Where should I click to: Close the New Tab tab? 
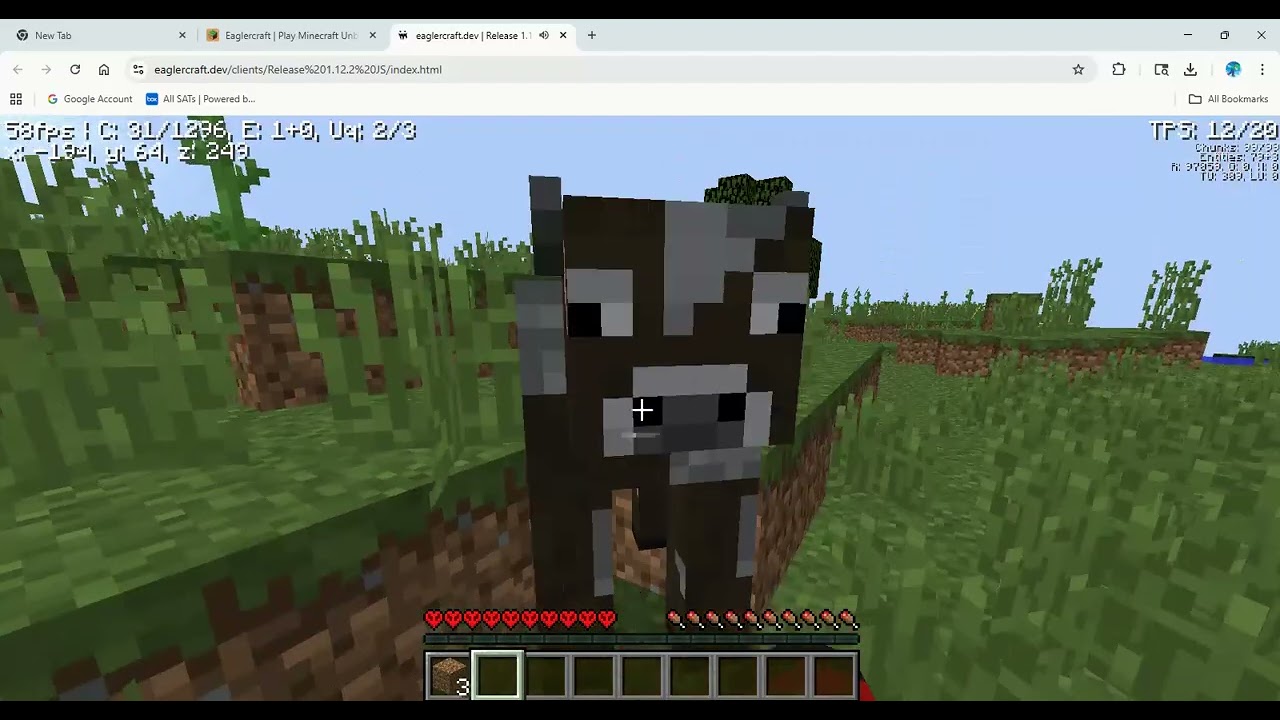click(x=182, y=35)
